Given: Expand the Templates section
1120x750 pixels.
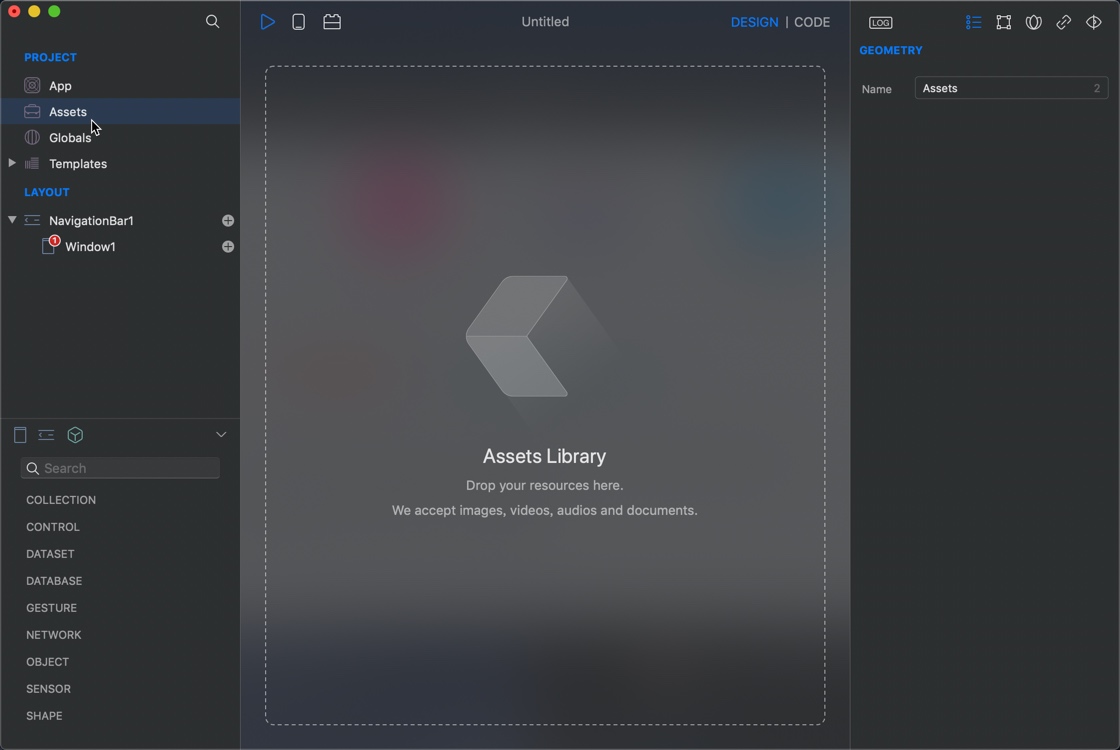Looking at the screenshot, I should (x=12, y=163).
